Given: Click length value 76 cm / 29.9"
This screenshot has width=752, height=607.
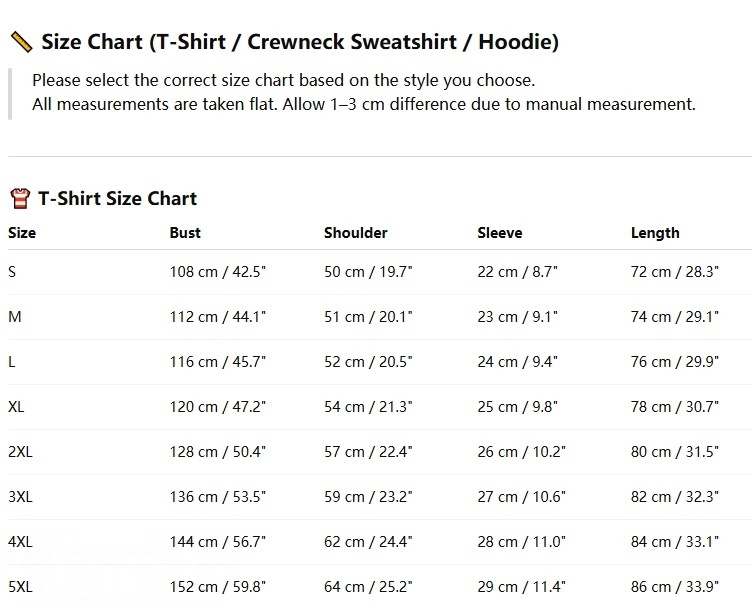Looking at the screenshot, I should (674, 362).
